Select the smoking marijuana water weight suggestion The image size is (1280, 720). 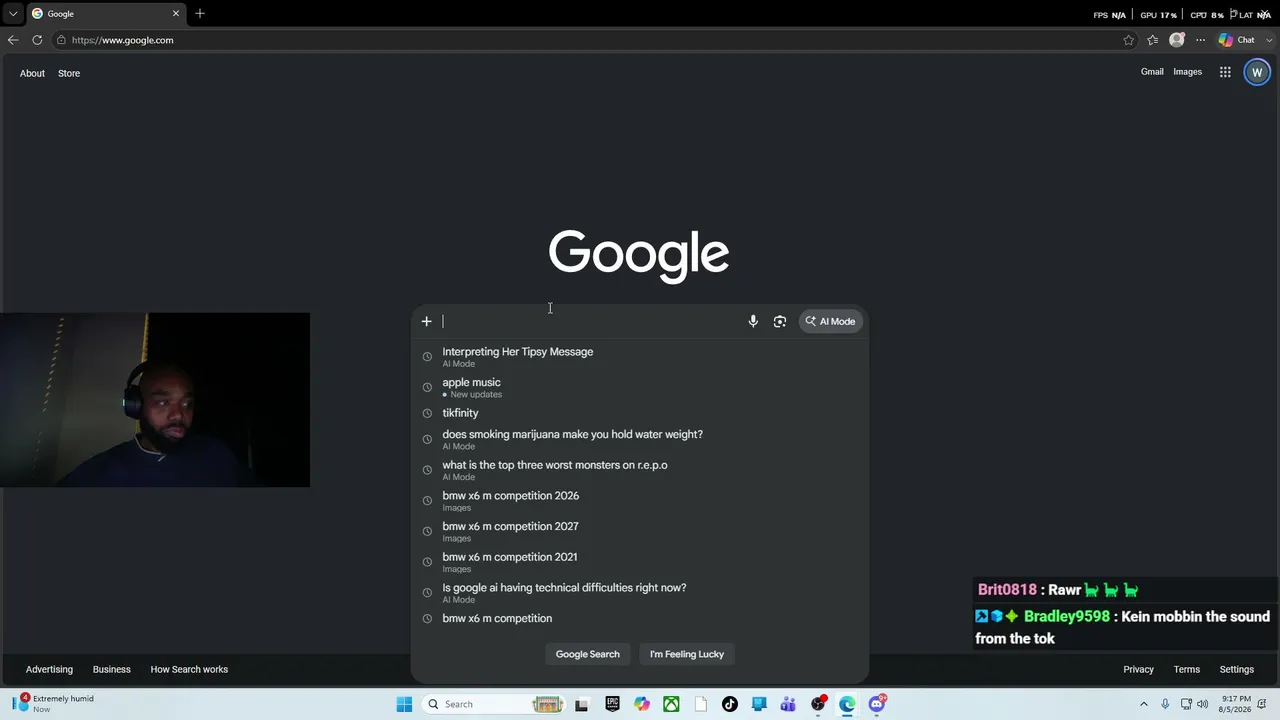[640, 439]
